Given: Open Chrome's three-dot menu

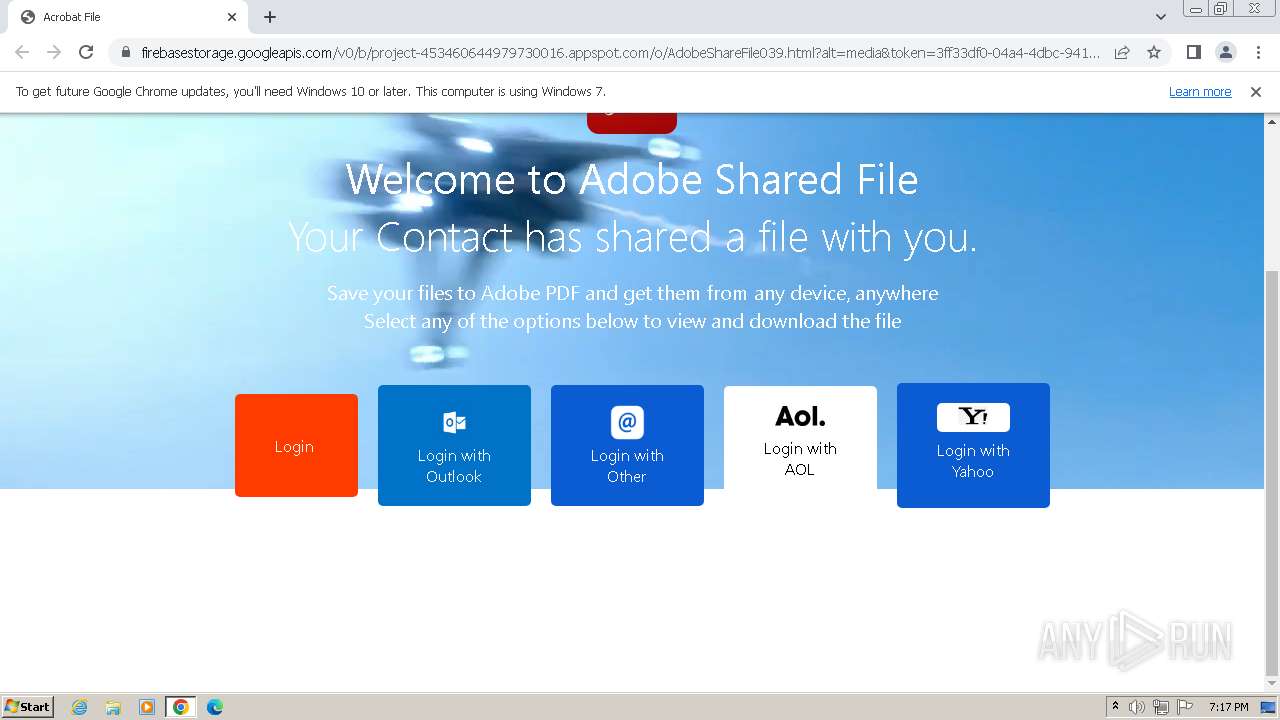Looking at the screenshot, I should [1258, 52].
